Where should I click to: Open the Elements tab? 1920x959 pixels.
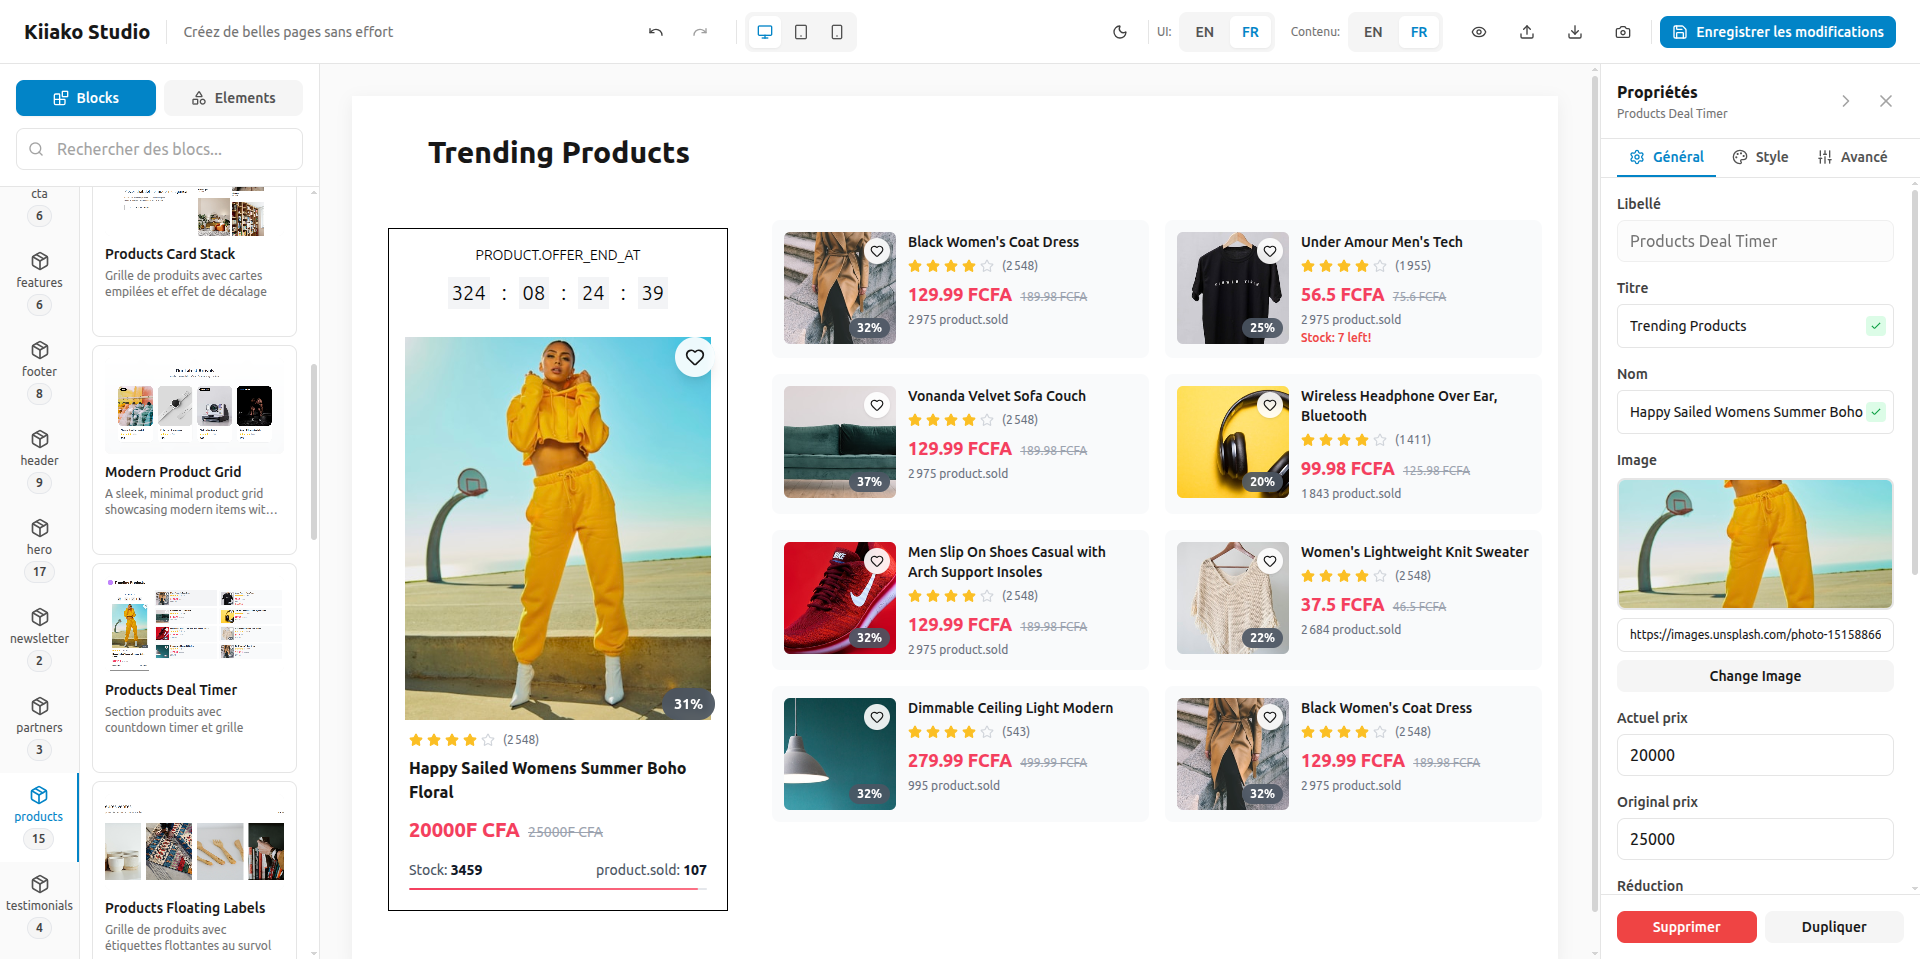pyautogui.click(x=234, y=98)
